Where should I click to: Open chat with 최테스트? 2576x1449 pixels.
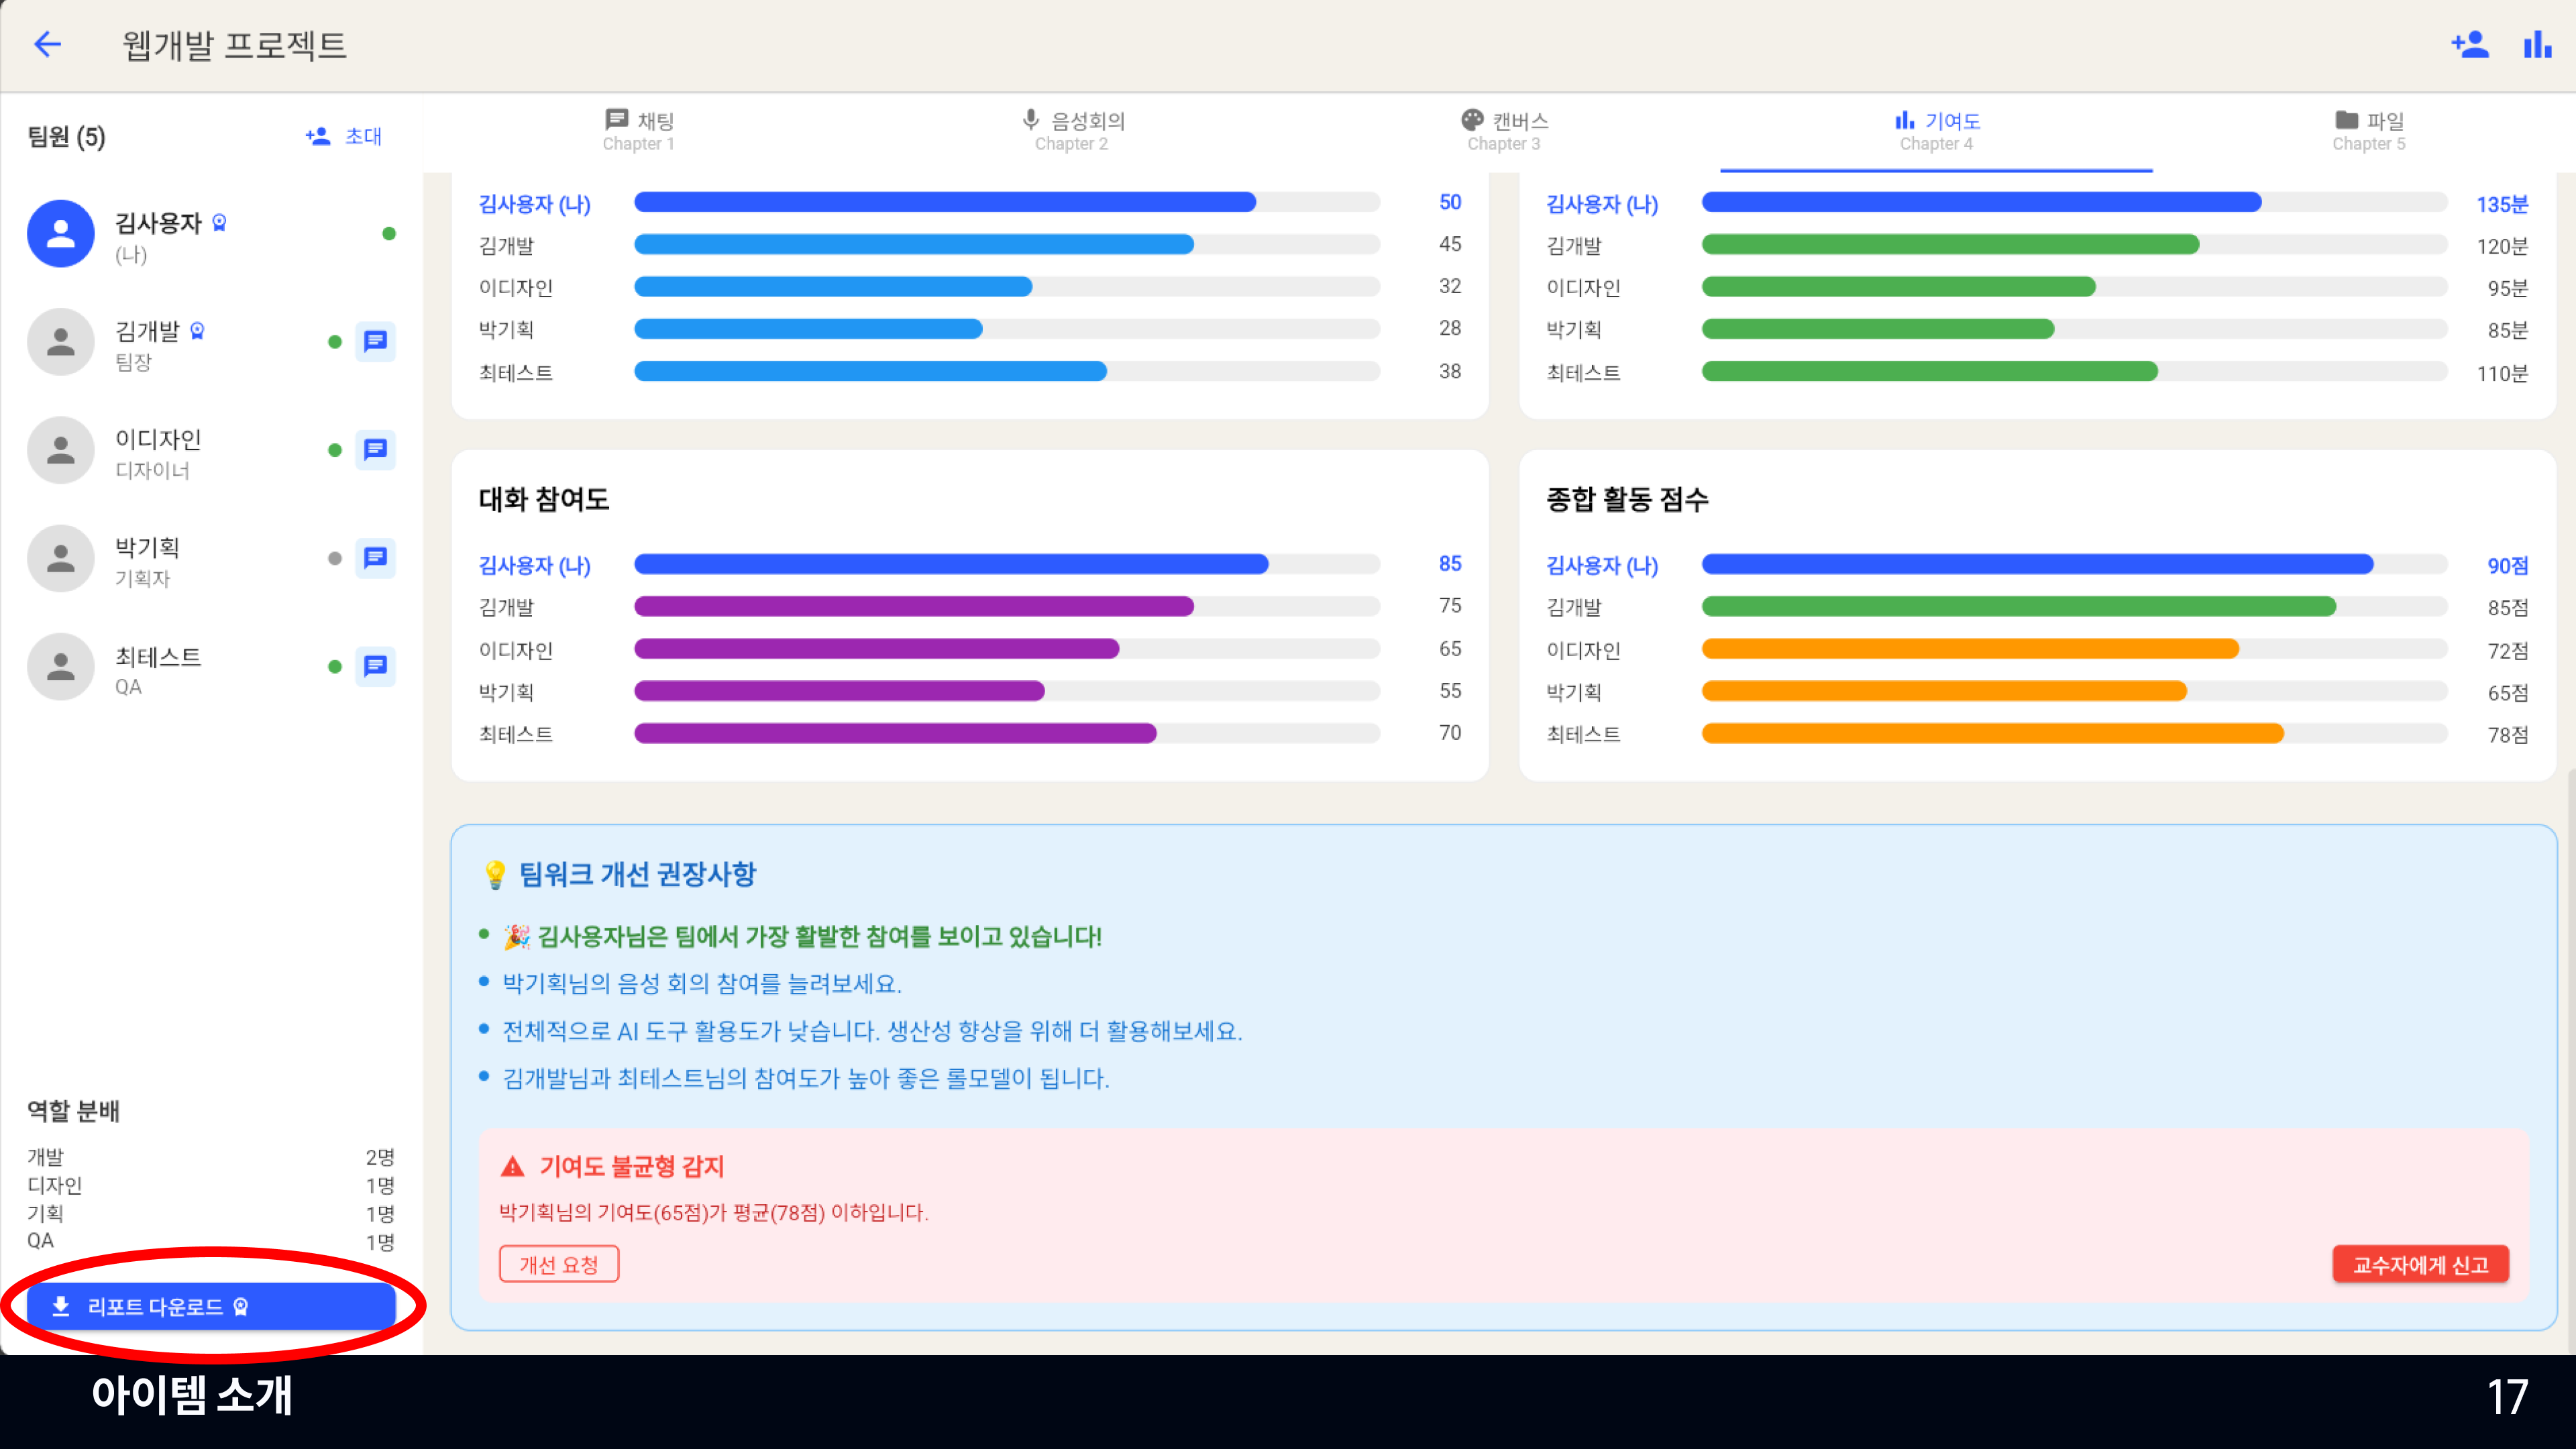click(375, 666)
